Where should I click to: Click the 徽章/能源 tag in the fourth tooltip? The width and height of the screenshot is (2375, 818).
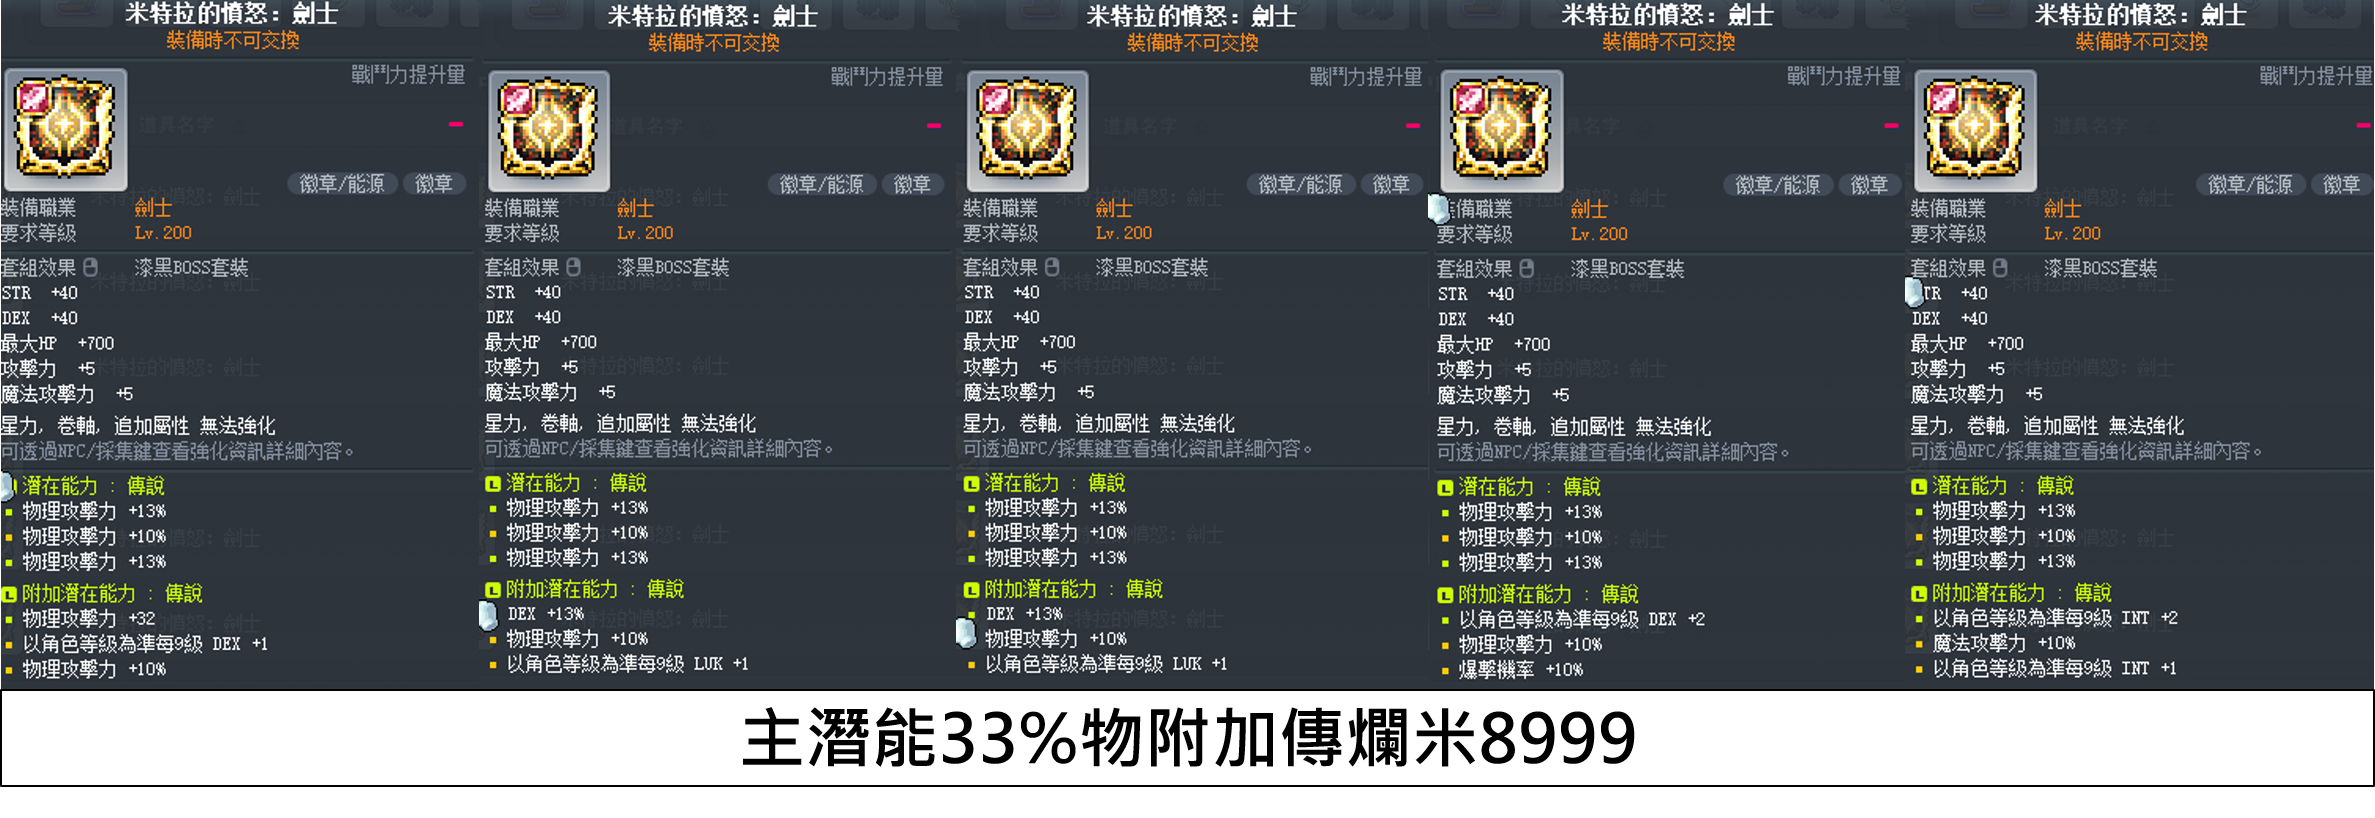pyautogui.click(x=1776, y=185)
